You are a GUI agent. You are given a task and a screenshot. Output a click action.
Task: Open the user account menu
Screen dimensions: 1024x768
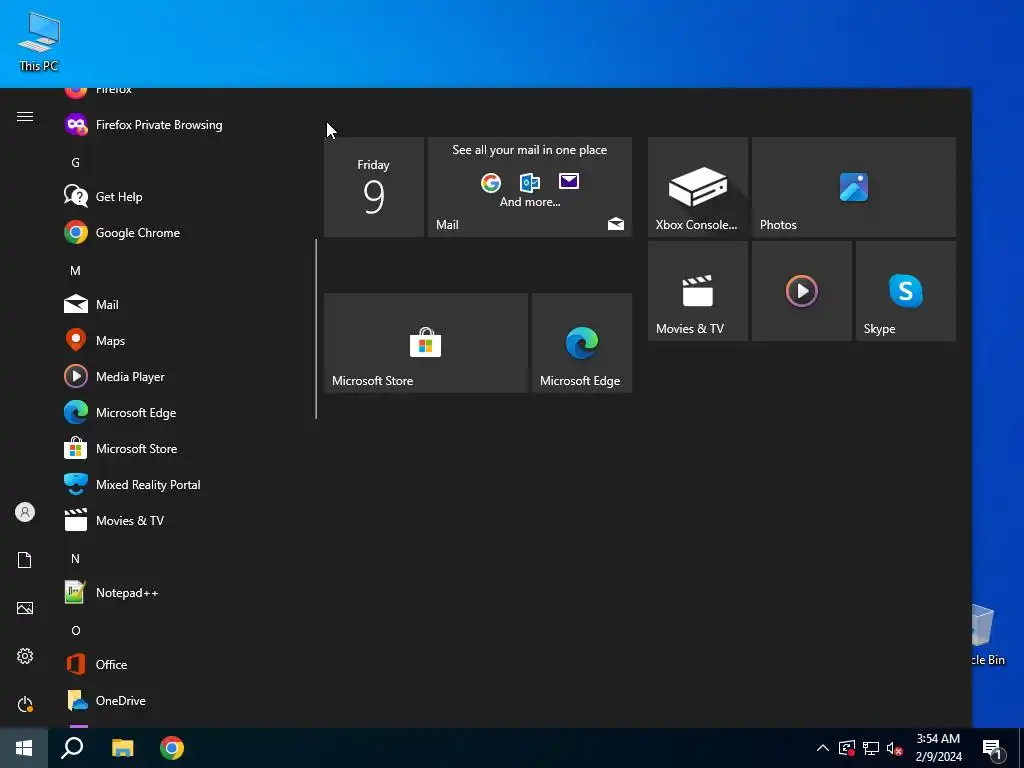tap(25, 512)
